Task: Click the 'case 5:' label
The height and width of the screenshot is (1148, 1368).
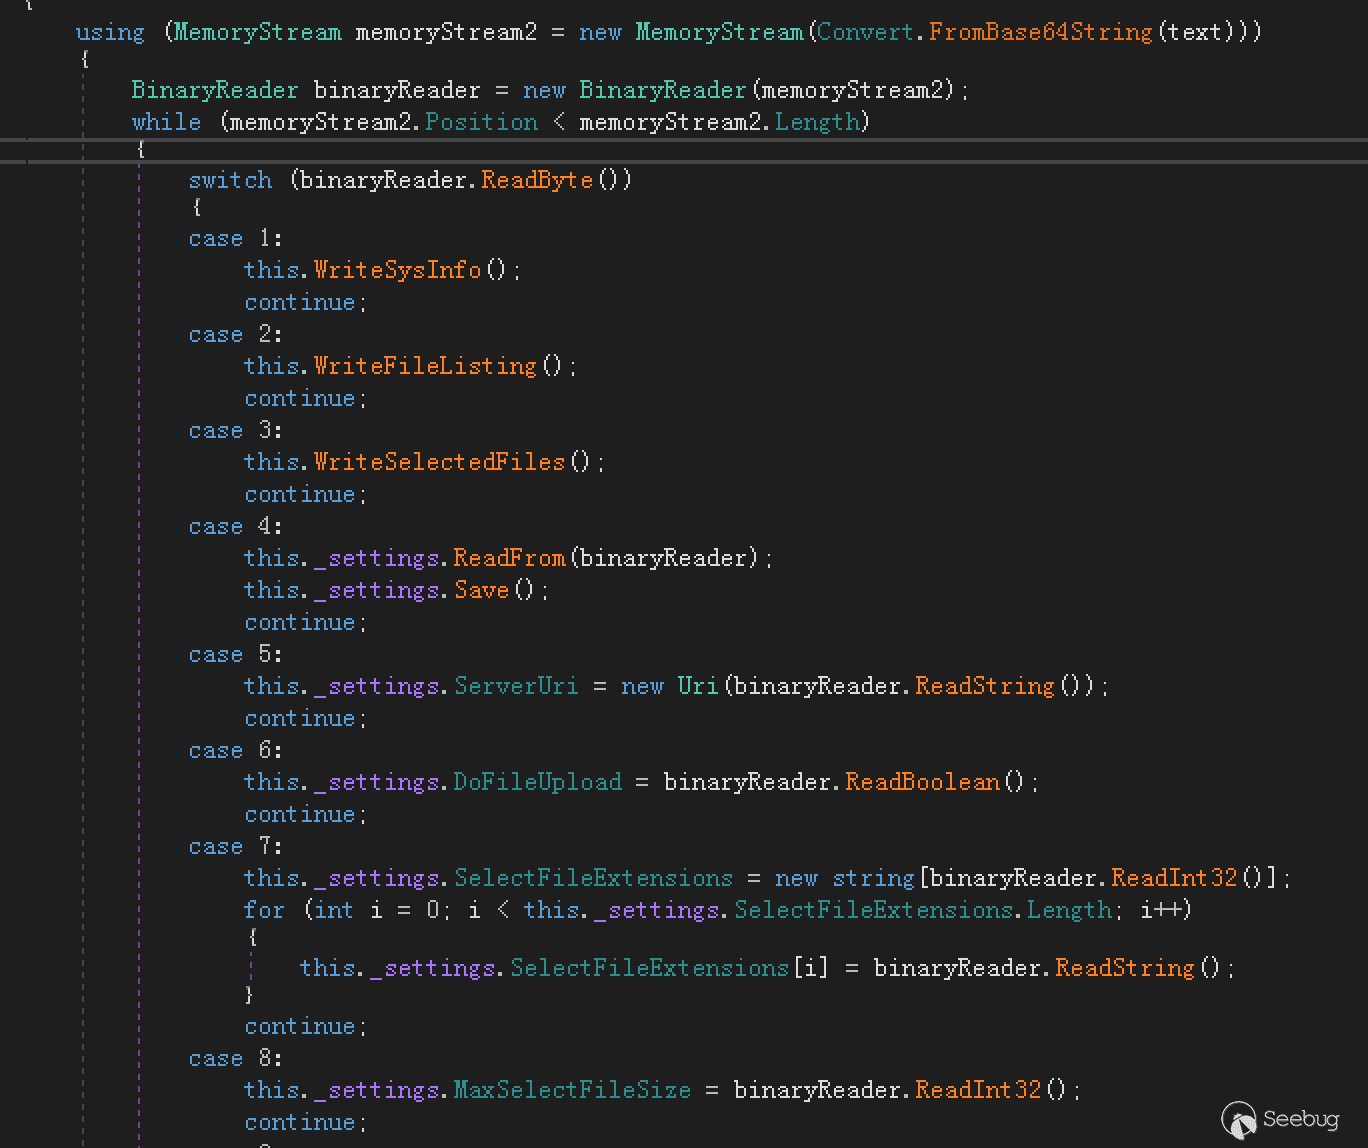Action: tap(236, 655)
